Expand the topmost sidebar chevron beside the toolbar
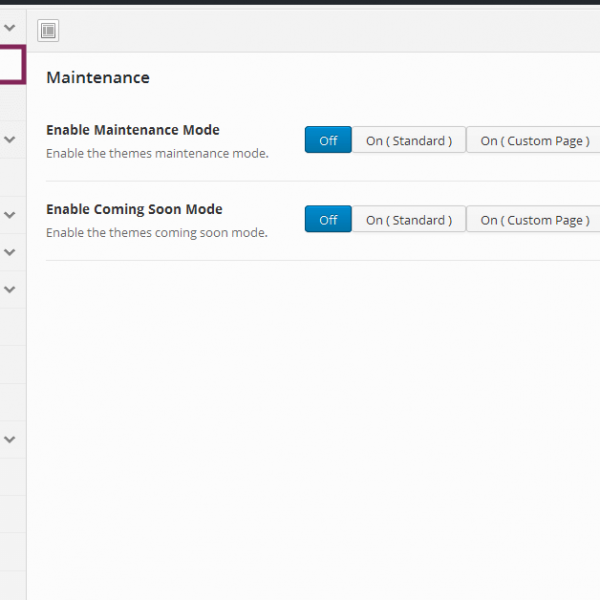 point(10,28)
